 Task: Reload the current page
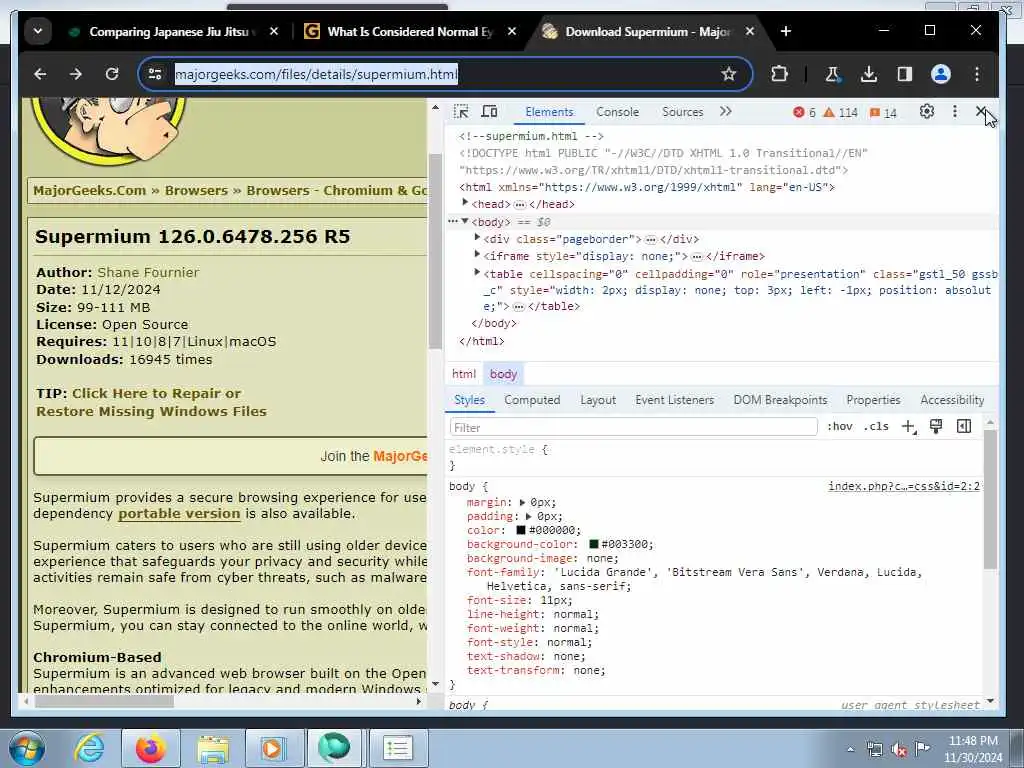(112, 74)
